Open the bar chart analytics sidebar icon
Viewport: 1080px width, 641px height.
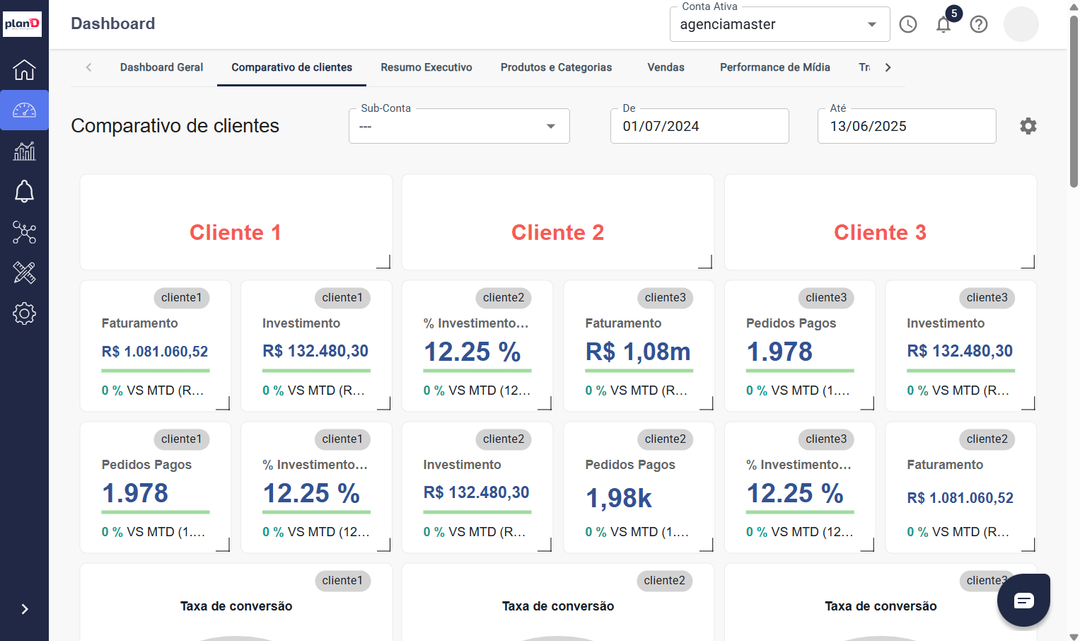(24, 151)
